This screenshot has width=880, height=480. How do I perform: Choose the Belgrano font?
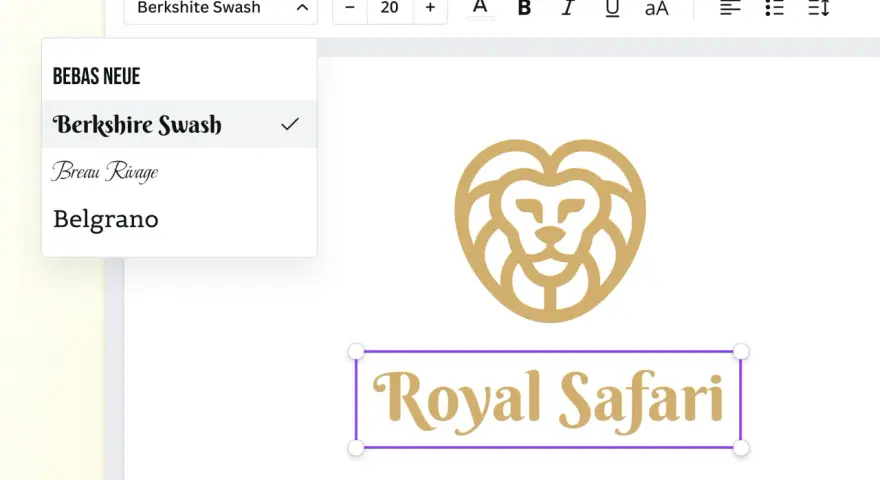point(179,219)
